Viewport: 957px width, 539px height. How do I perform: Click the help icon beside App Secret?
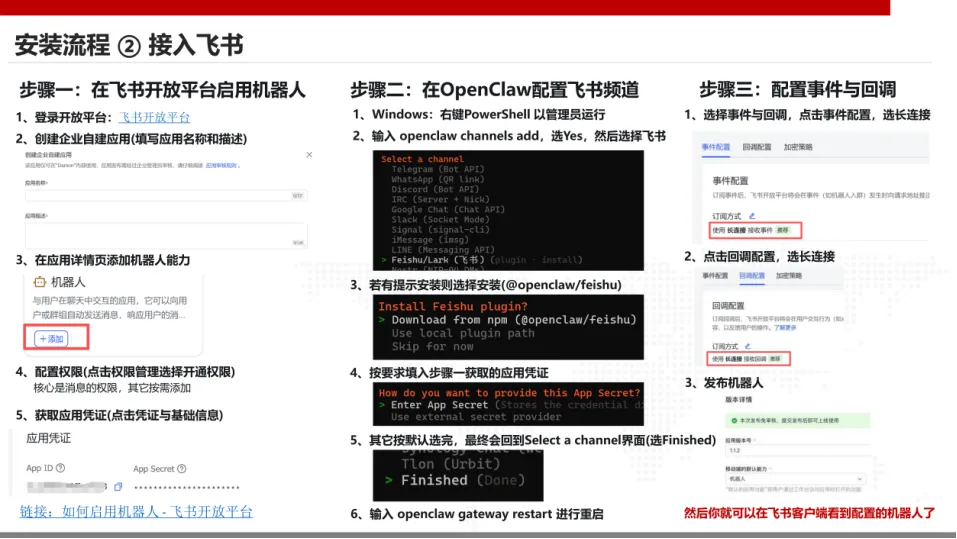(x=182, y=469)
